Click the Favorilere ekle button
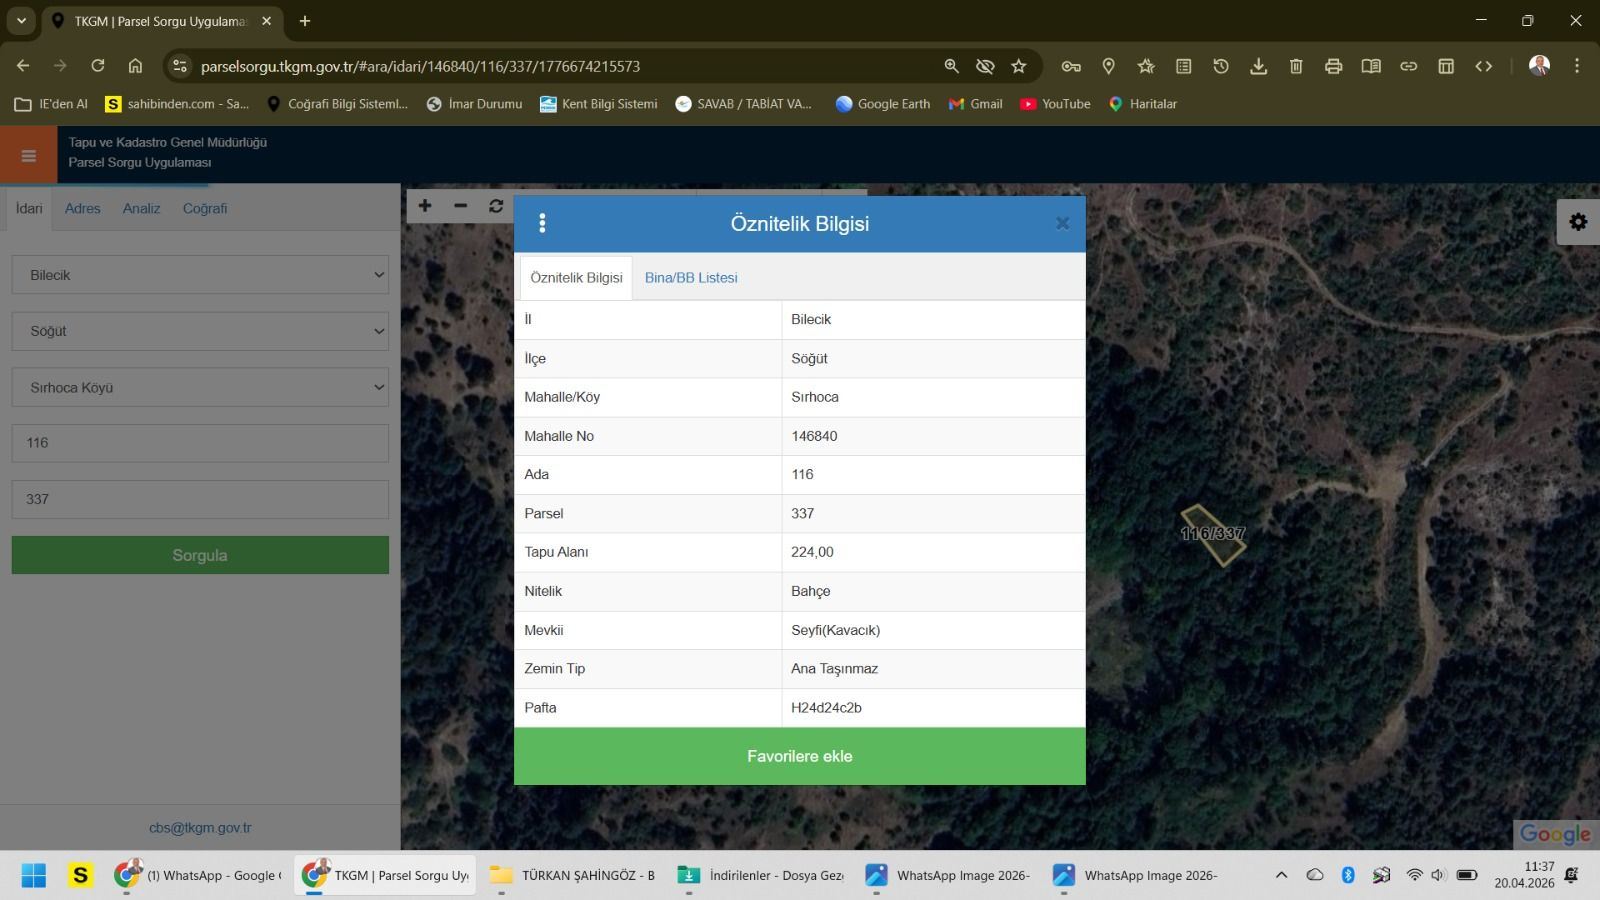This screenshot has width=1600, height=900. [x=799, y=756]
